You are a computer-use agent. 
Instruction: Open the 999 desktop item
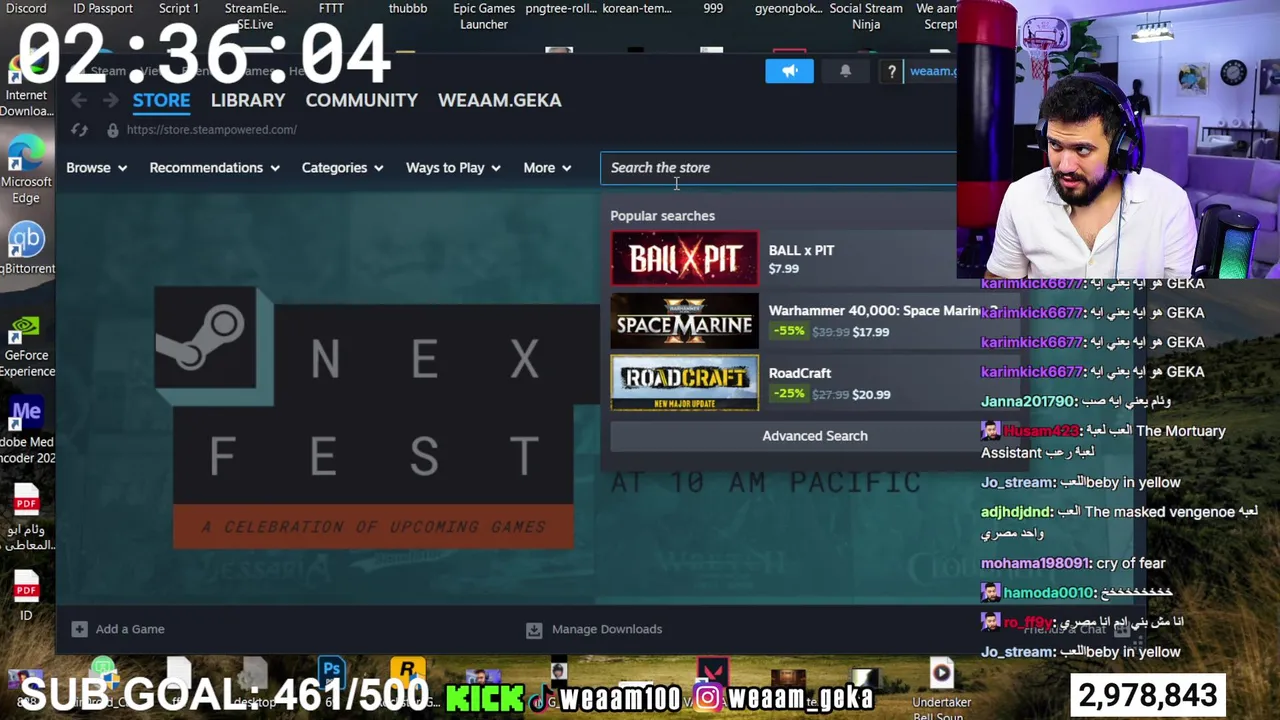click(713, 8)
